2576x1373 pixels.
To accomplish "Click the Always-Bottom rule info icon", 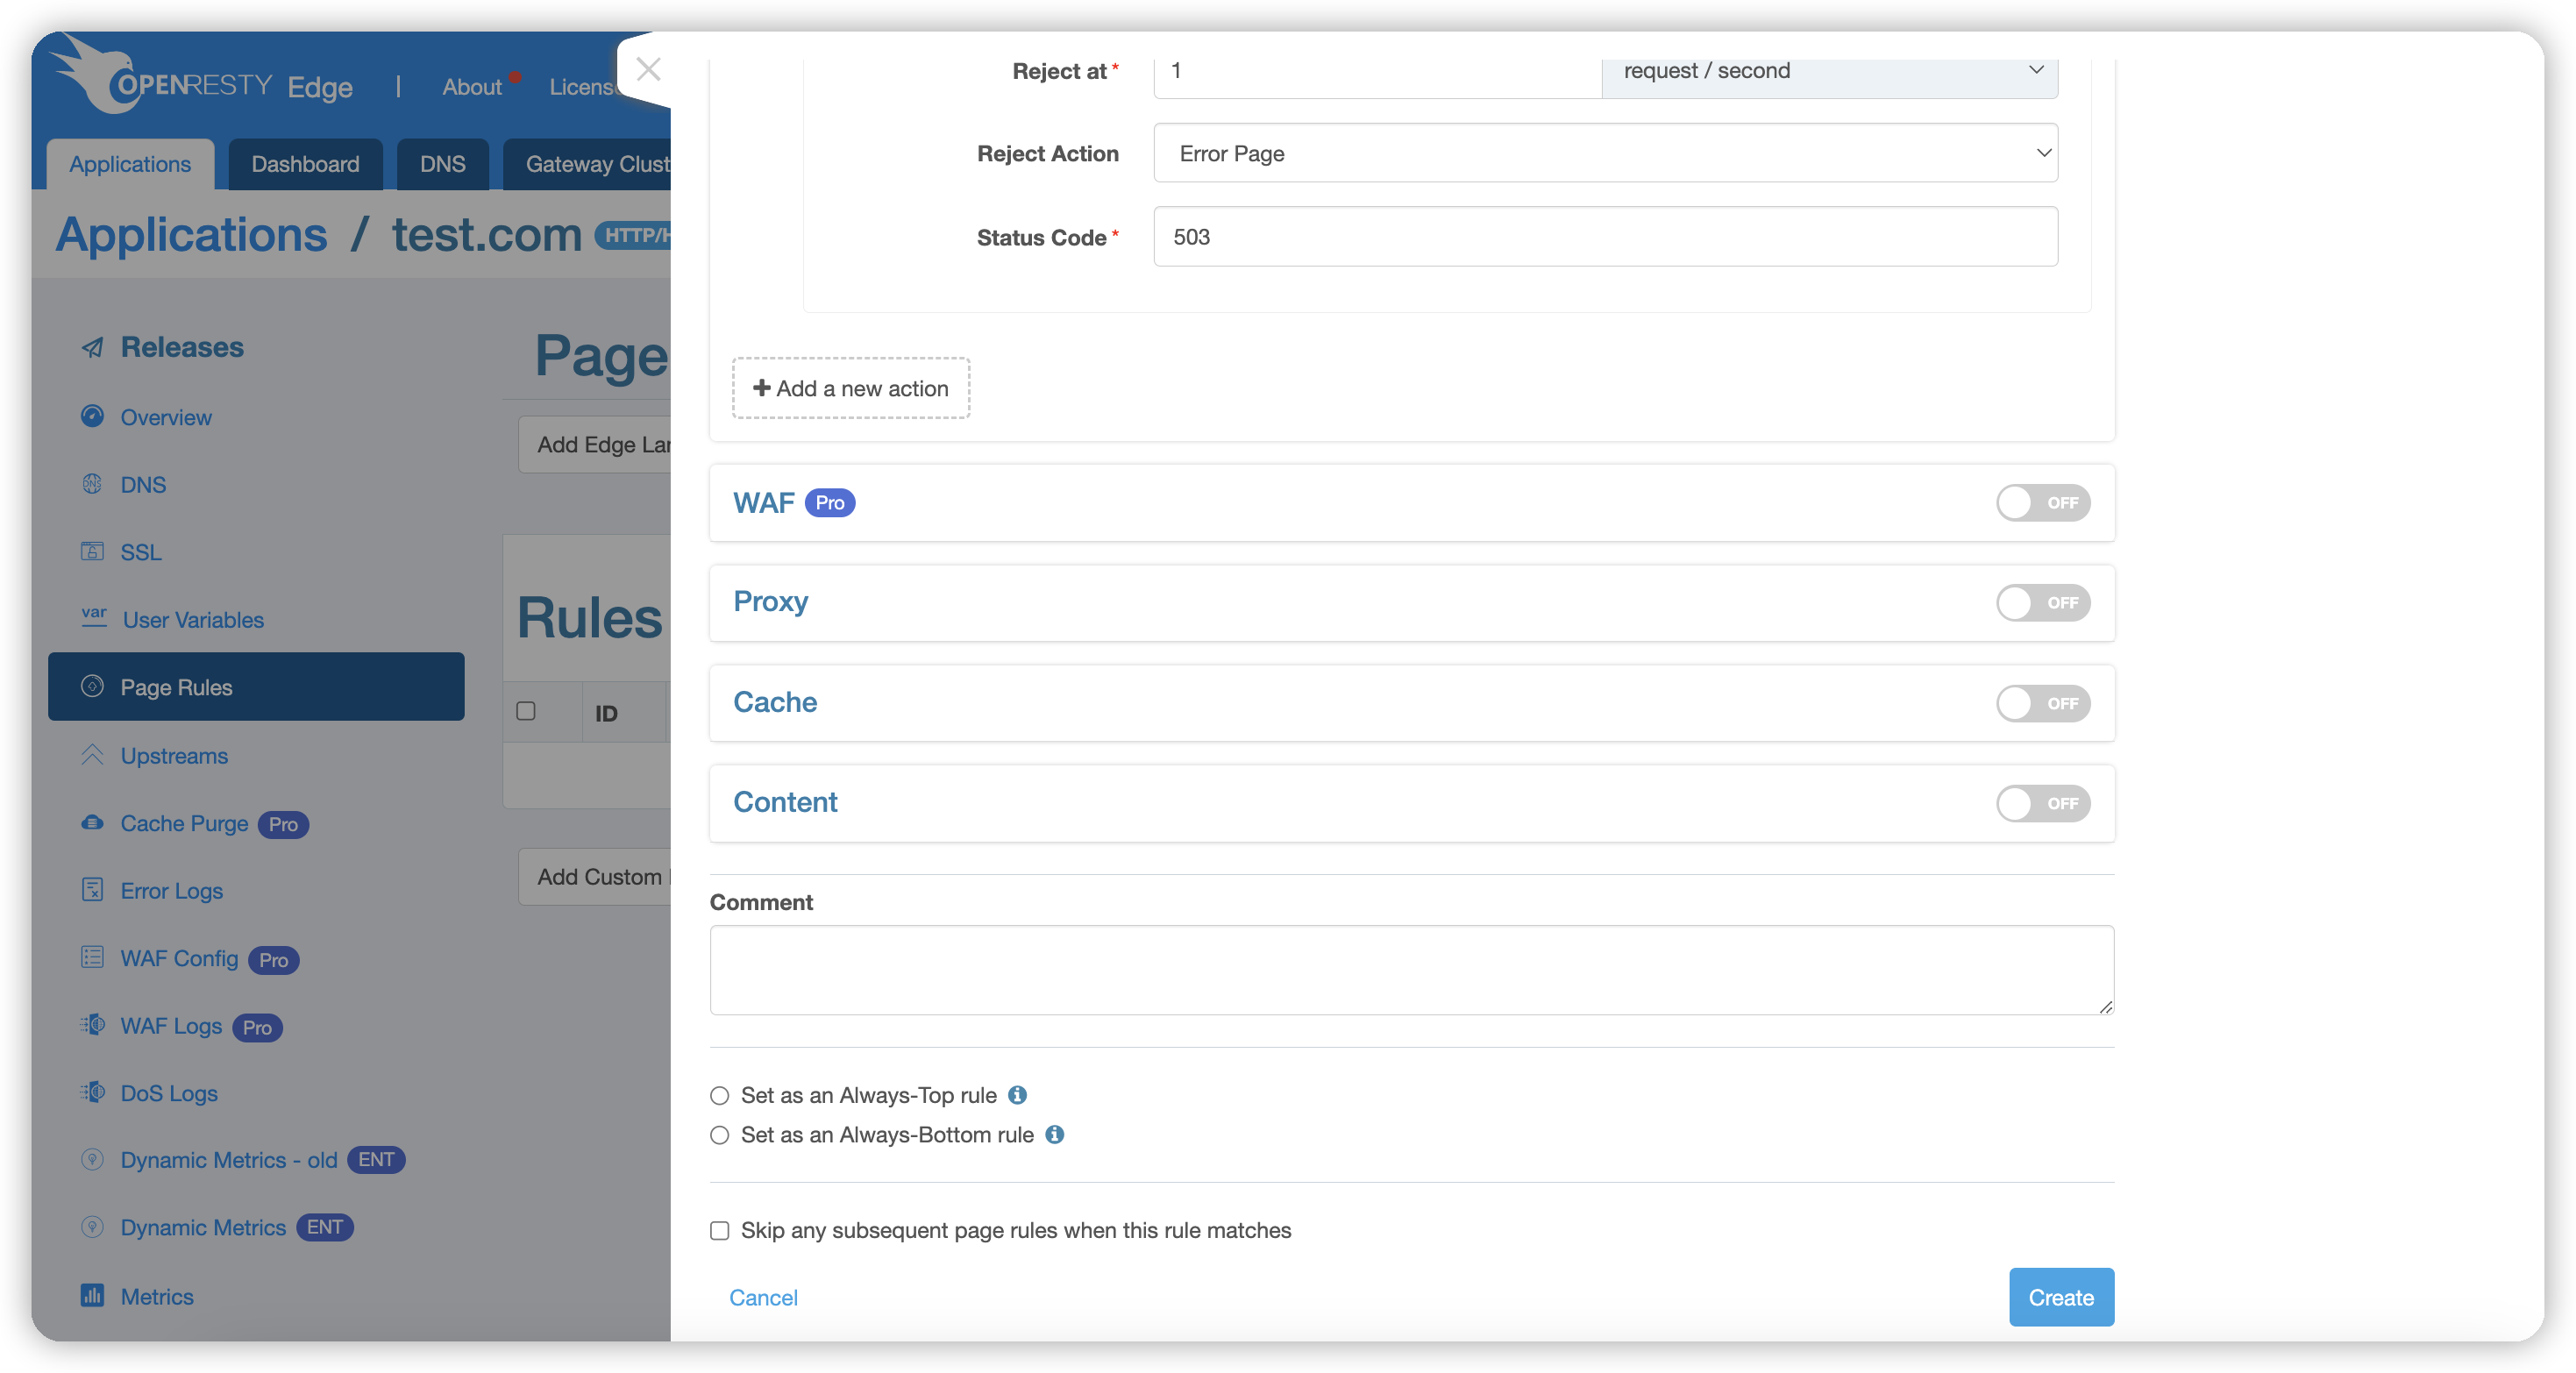I will 1054,1134.
